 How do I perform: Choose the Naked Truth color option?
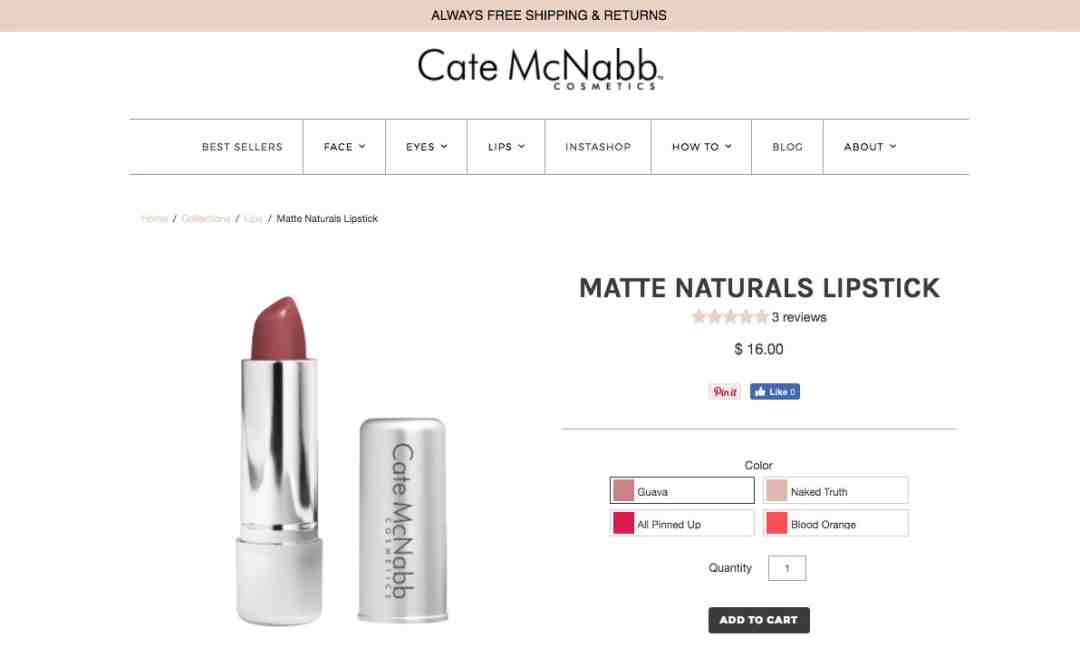[x=835, y=491]
